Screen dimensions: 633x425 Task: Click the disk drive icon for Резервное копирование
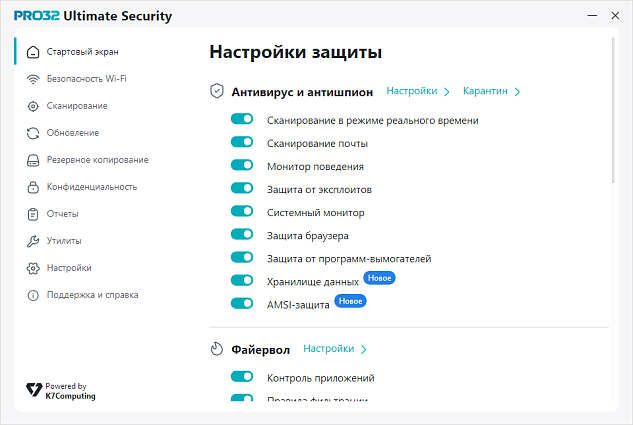[x=33, y=160]
